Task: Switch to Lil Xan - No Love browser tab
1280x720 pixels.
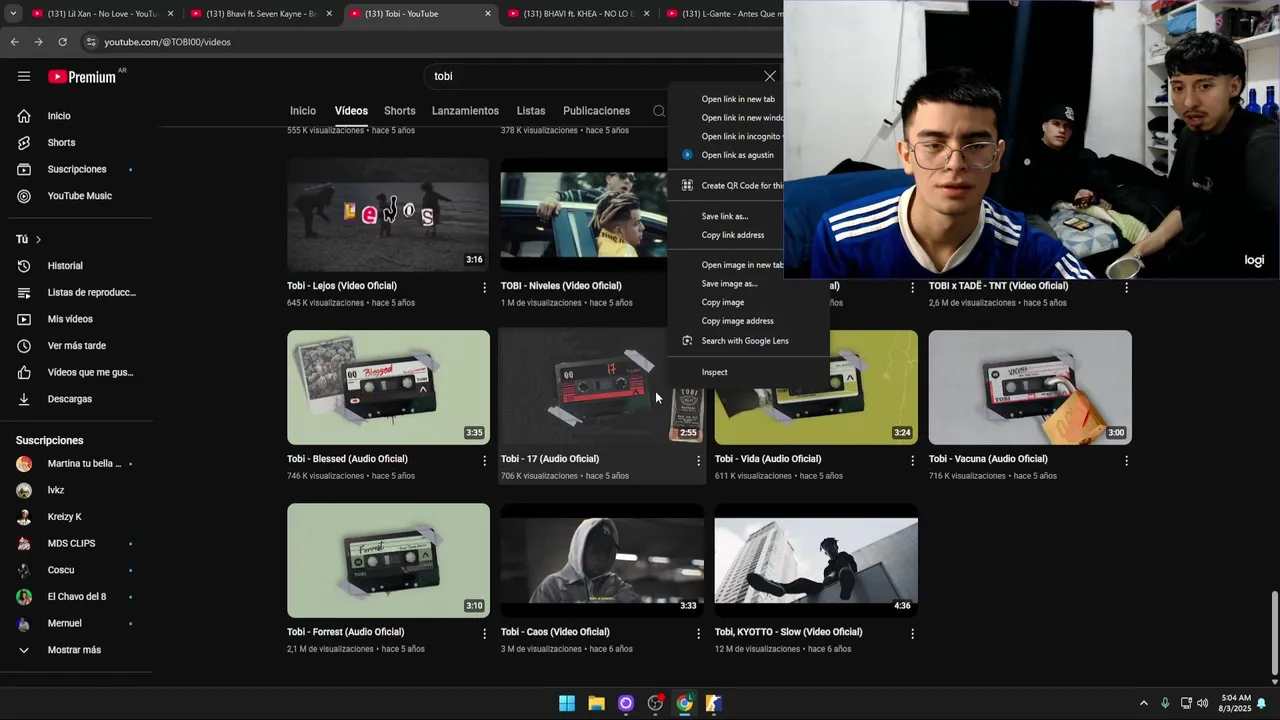Action: pos(101,14)
